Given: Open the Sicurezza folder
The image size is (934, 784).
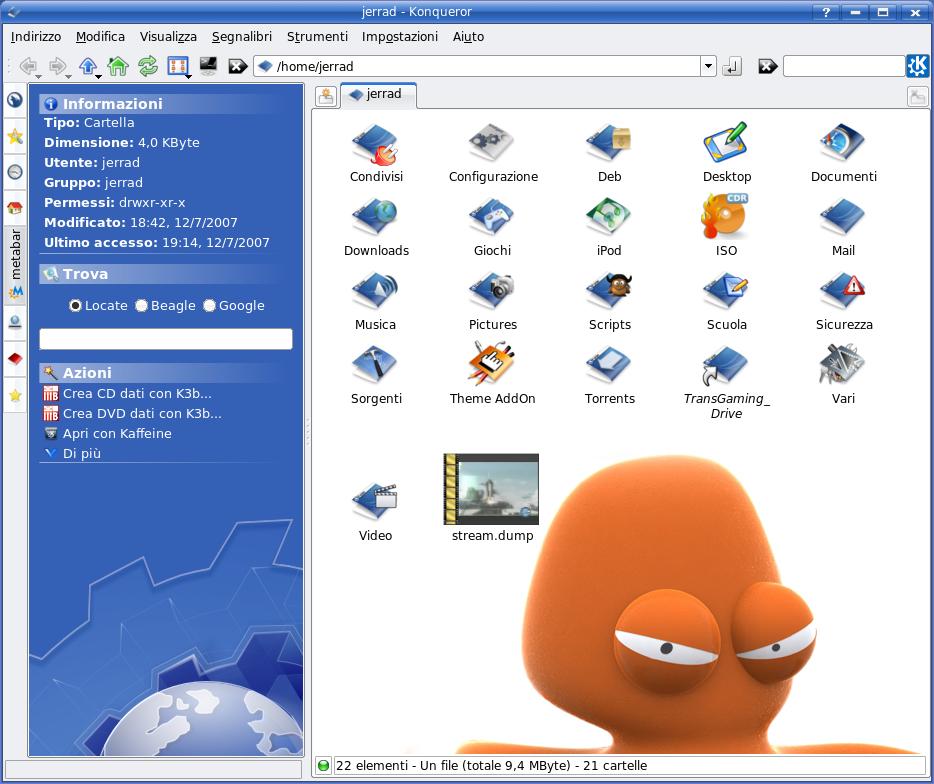Looking at the screenshot, I should pyautogui.click(x=843, y=301).
